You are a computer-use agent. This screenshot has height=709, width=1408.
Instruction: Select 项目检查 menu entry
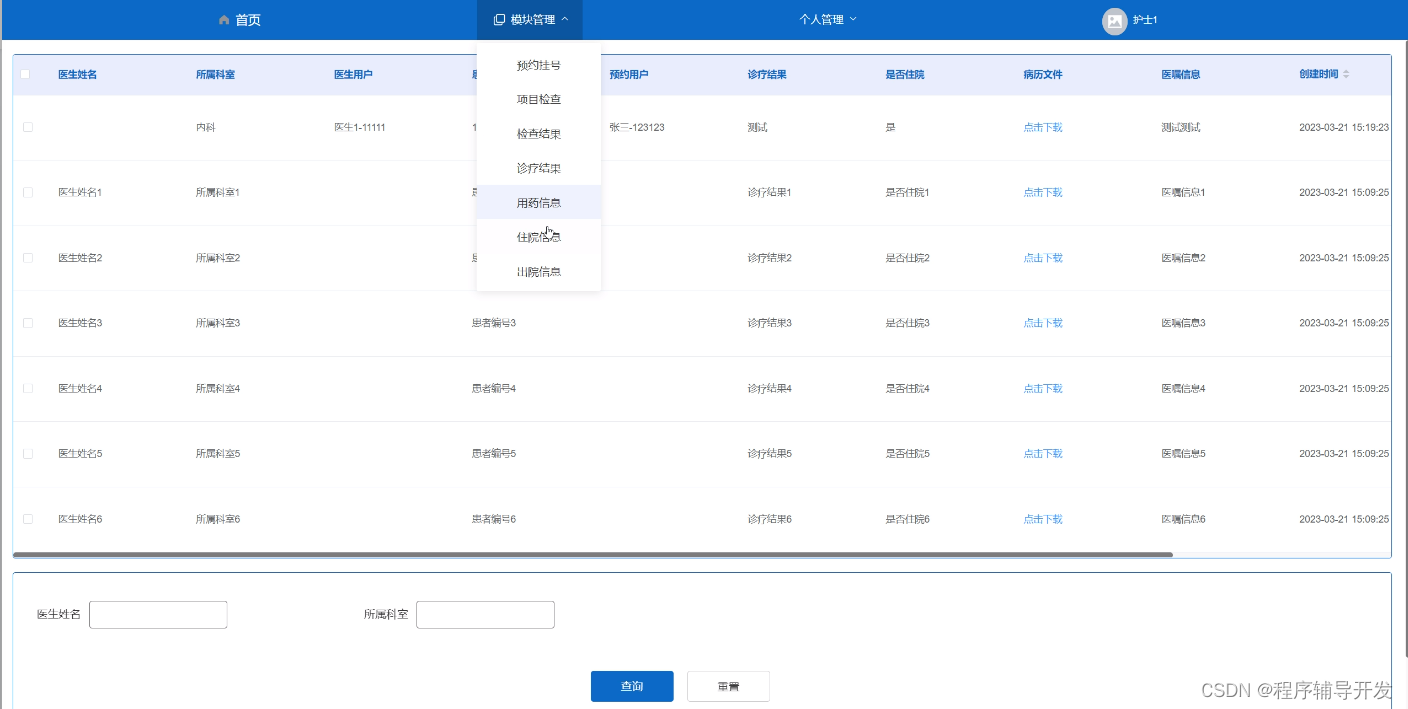tap(539, 99)
